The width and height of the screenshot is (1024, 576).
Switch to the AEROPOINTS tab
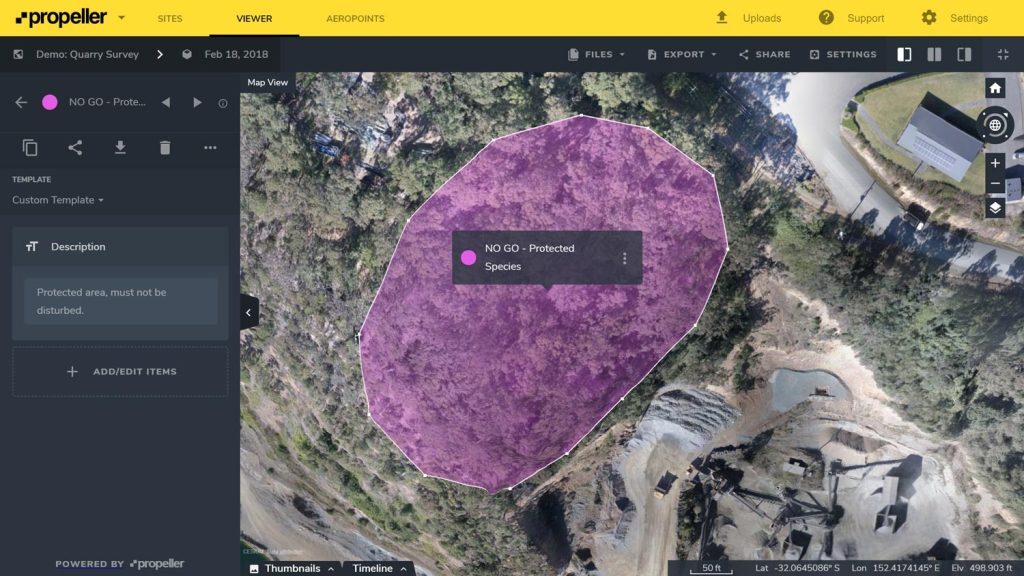[x=355, y=17]
